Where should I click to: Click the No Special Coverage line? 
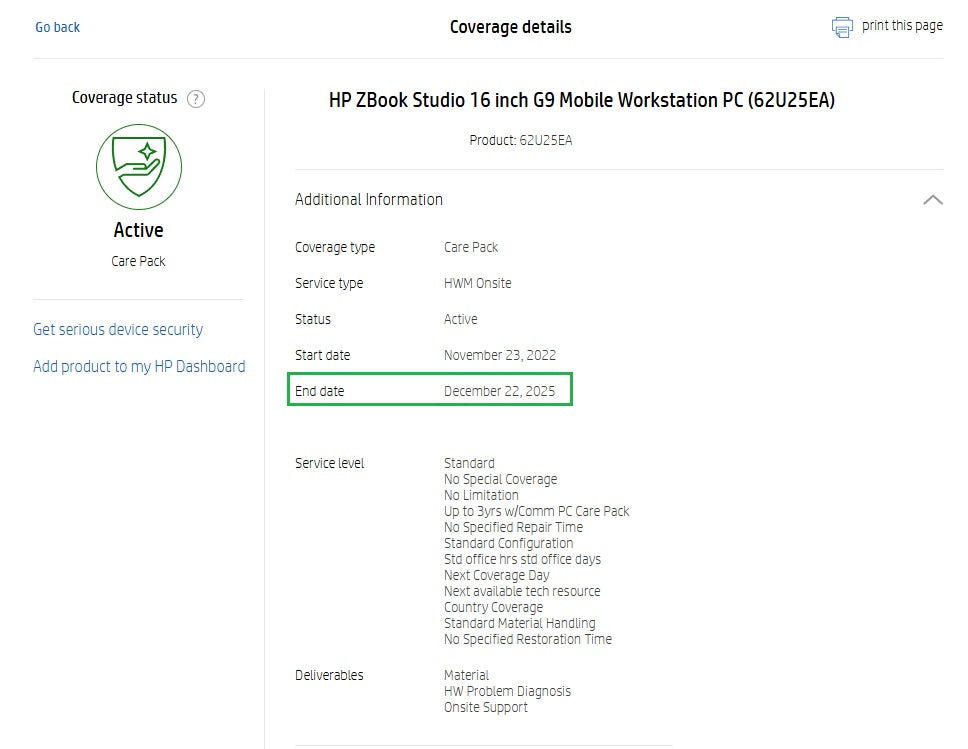(x=501, y=479)
